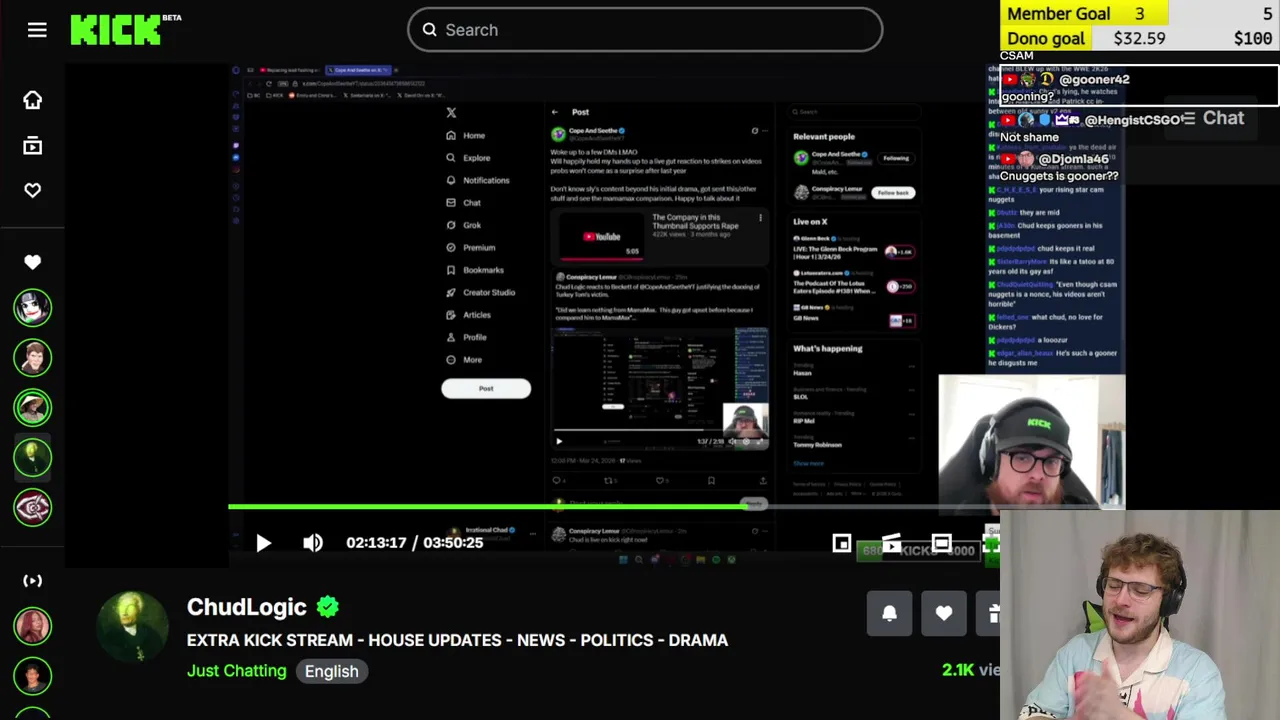
Task: Toggle theater mode in player controls
Action: tap(941, 543)
